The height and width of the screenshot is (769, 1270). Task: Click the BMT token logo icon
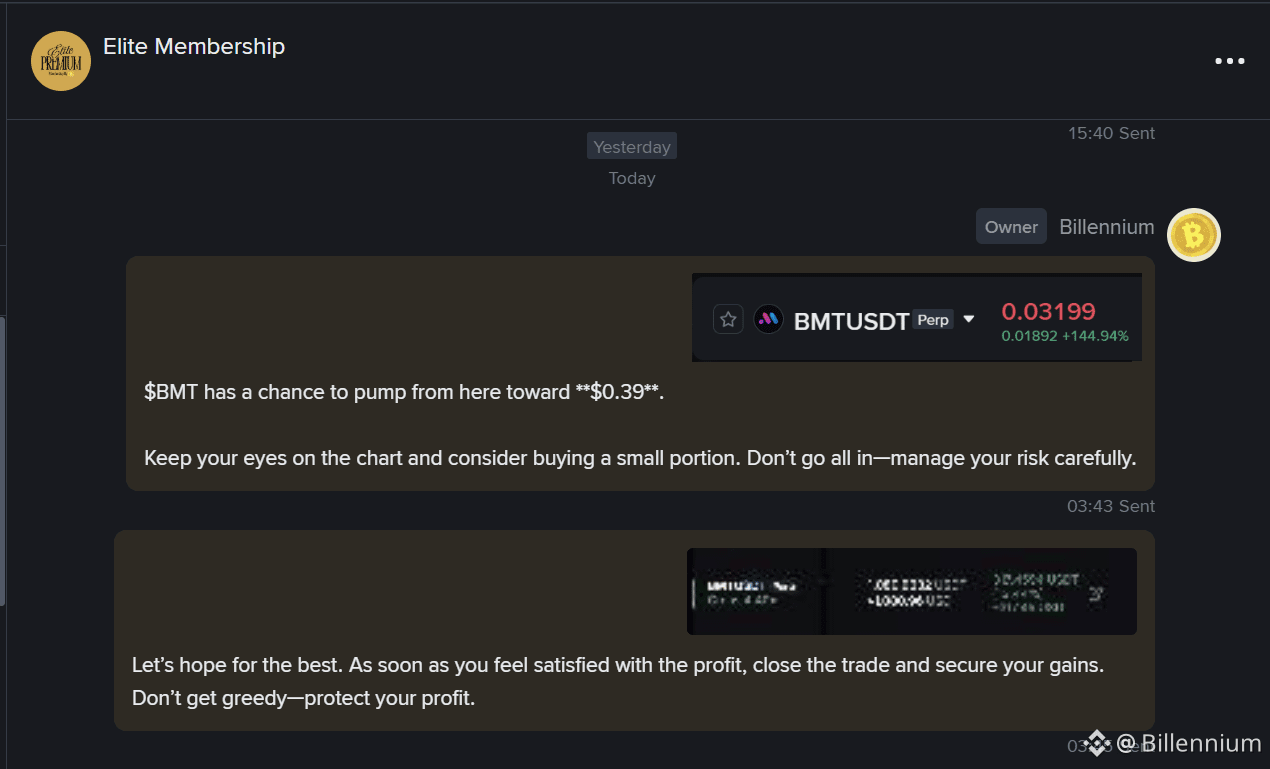(768, 320)
